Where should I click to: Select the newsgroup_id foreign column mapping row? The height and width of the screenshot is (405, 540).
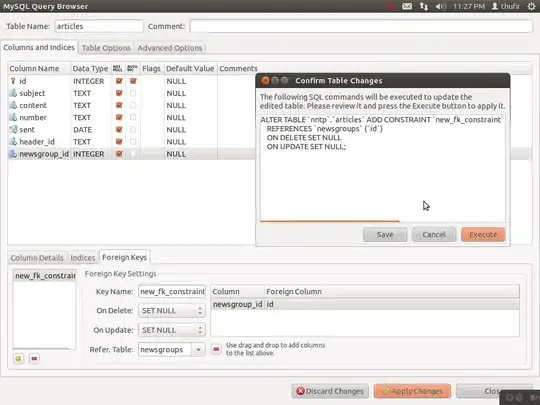365,304
